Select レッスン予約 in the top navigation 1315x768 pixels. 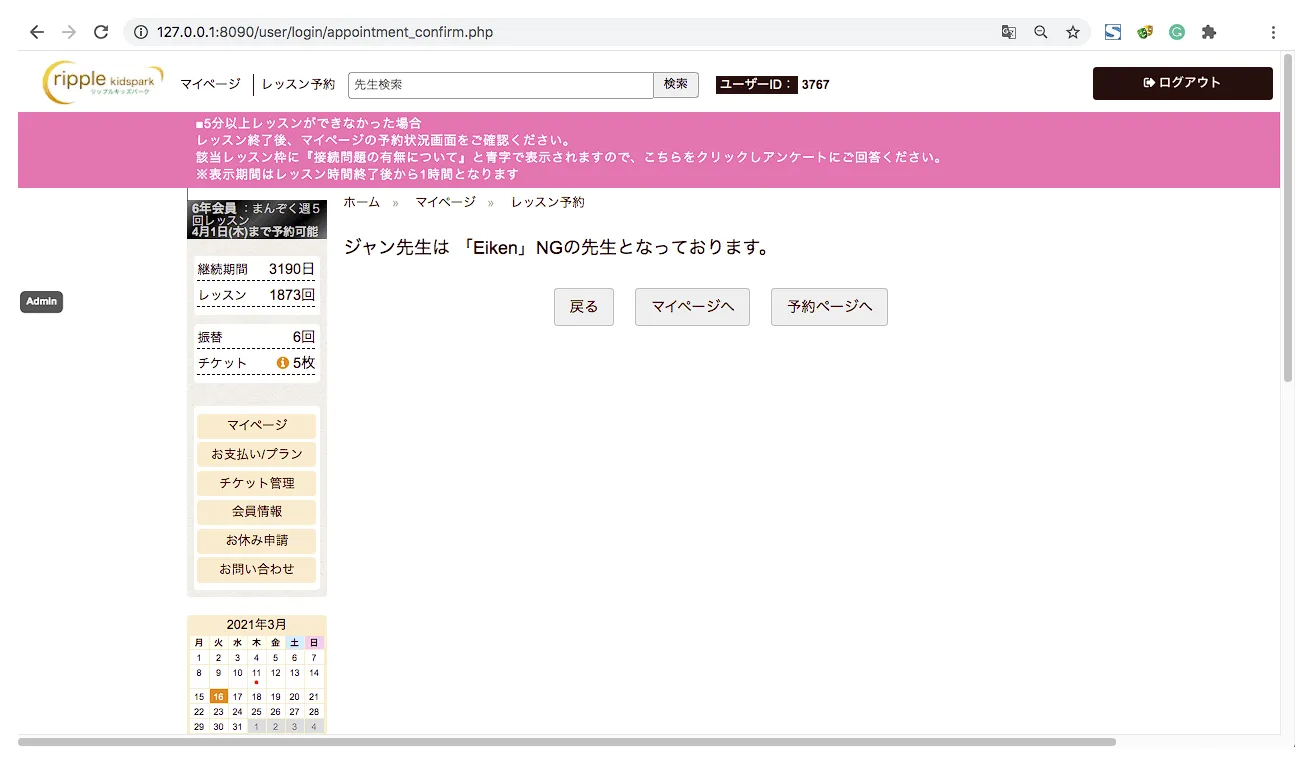[x=298, y=85]
